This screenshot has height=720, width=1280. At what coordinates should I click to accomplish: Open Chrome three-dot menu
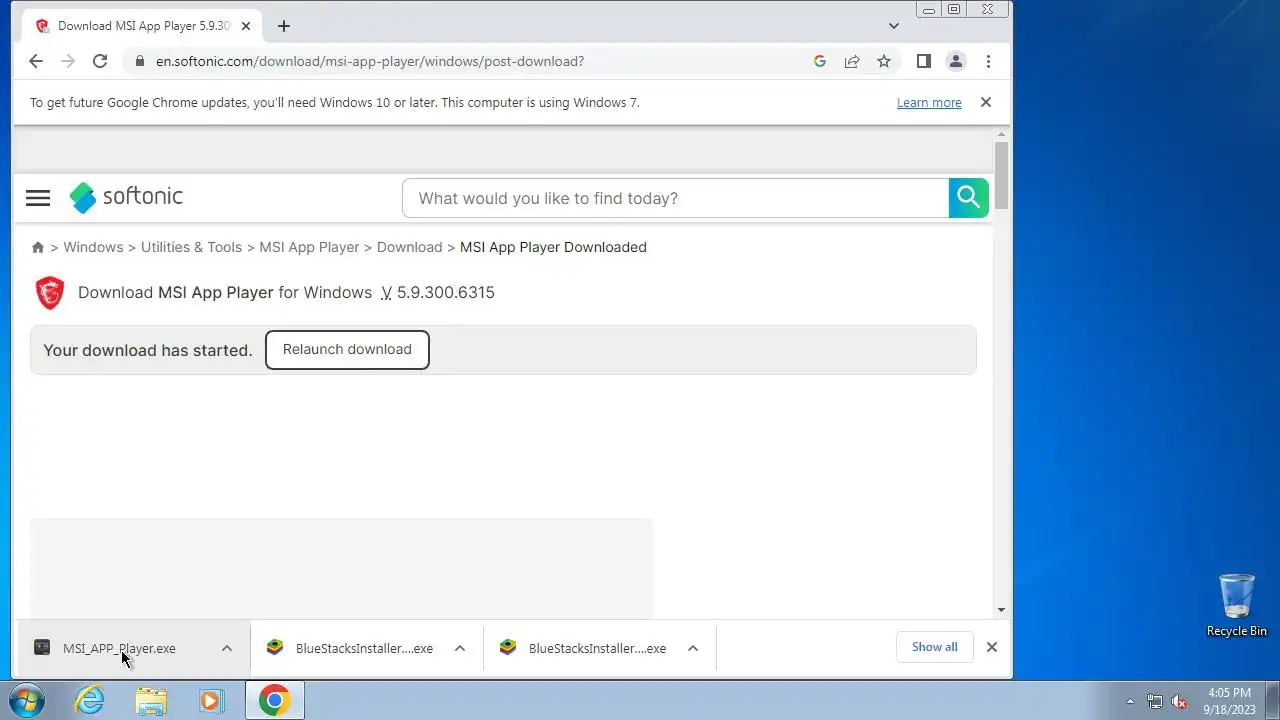click(988, 61)
